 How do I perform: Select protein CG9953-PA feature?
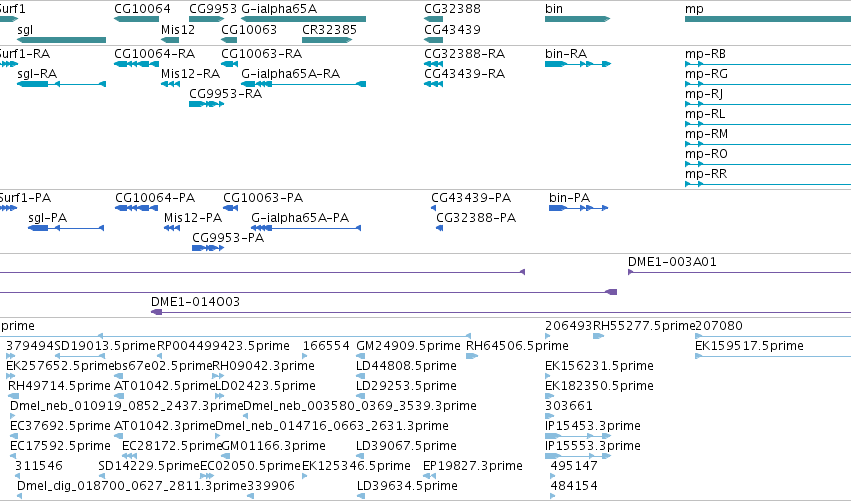click(x=208, y=248)
